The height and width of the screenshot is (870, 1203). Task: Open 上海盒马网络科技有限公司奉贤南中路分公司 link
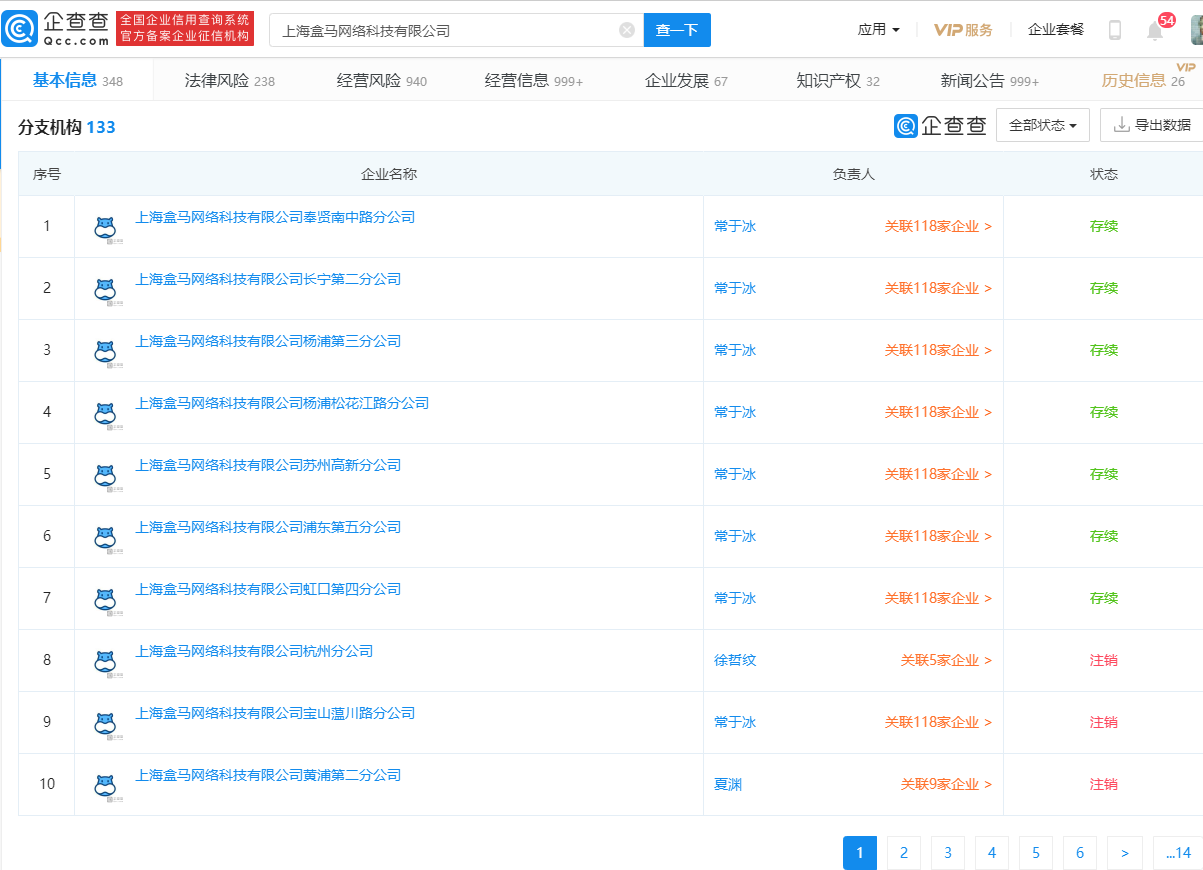pos(275,217)
